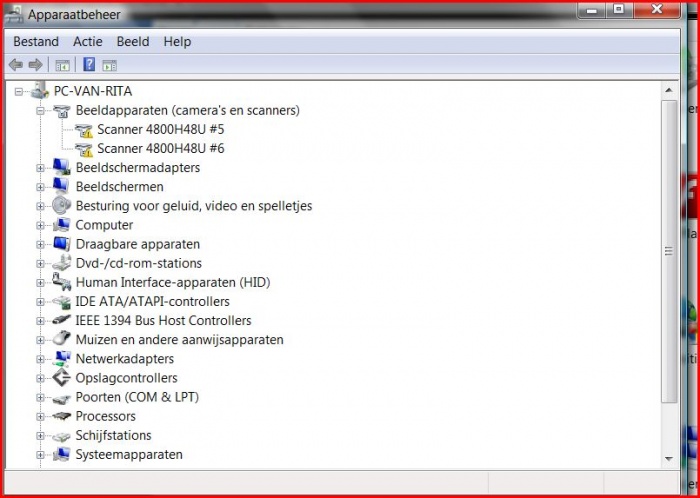Expand the Schijfstations category
Screen dimensions: 700x498
40,436
